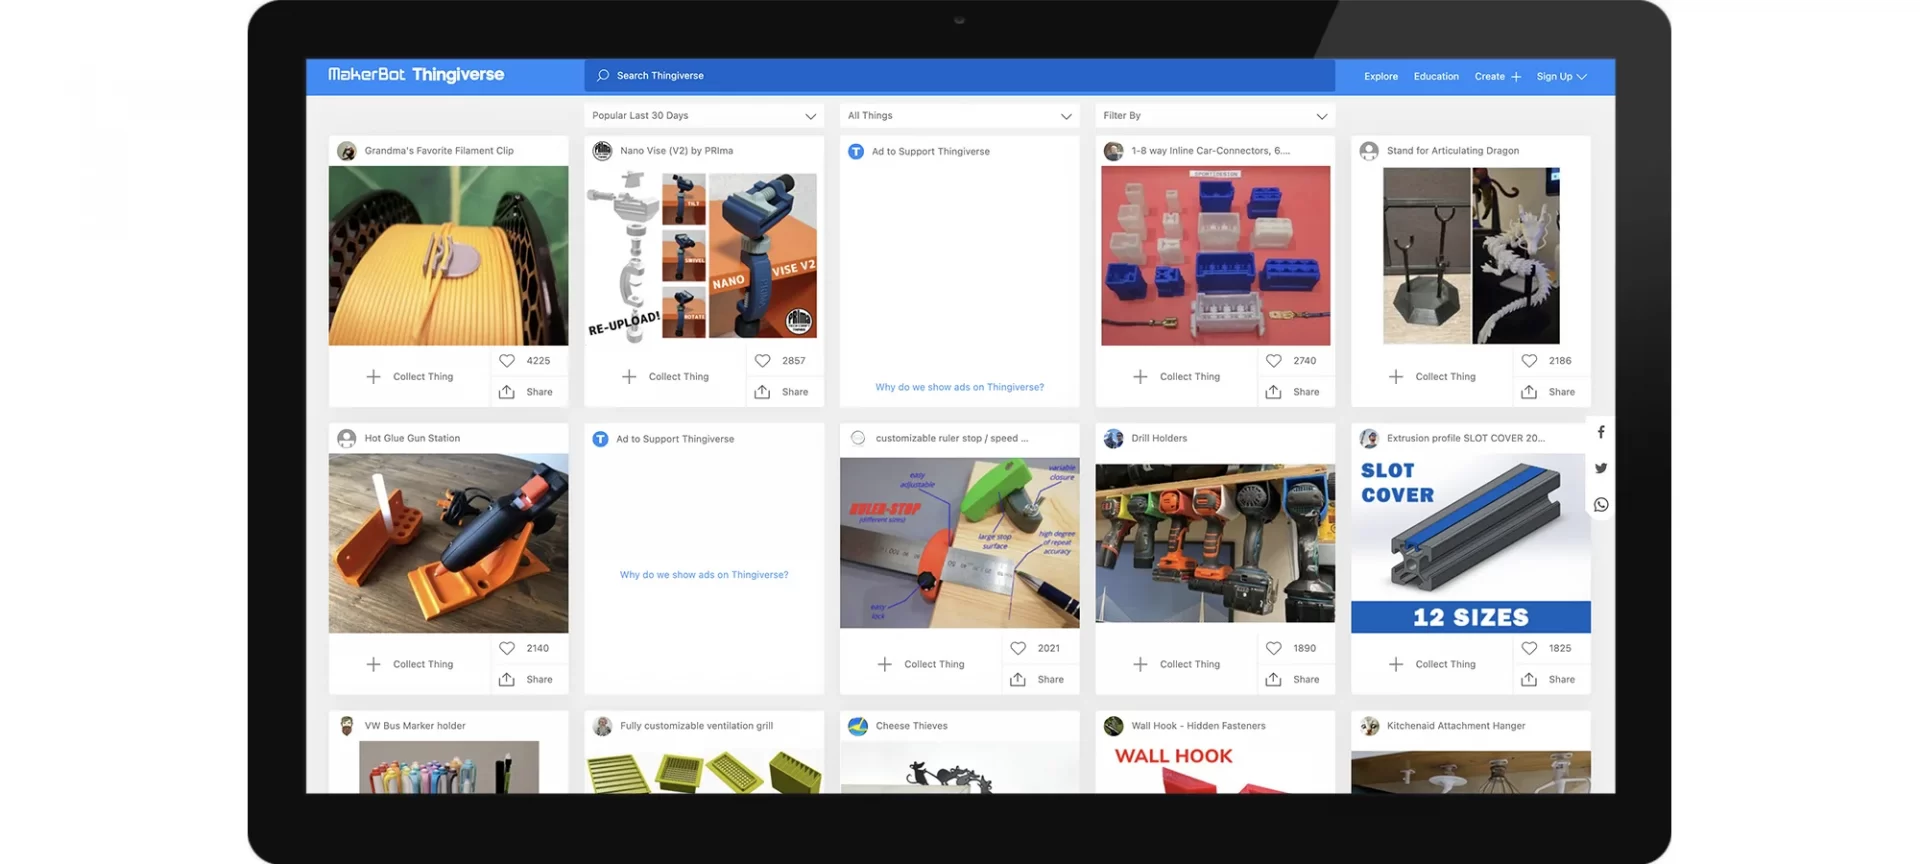Open the Explore menu
The height and width of the screenshot is (864, 1920).
[x=1381, y=77]
